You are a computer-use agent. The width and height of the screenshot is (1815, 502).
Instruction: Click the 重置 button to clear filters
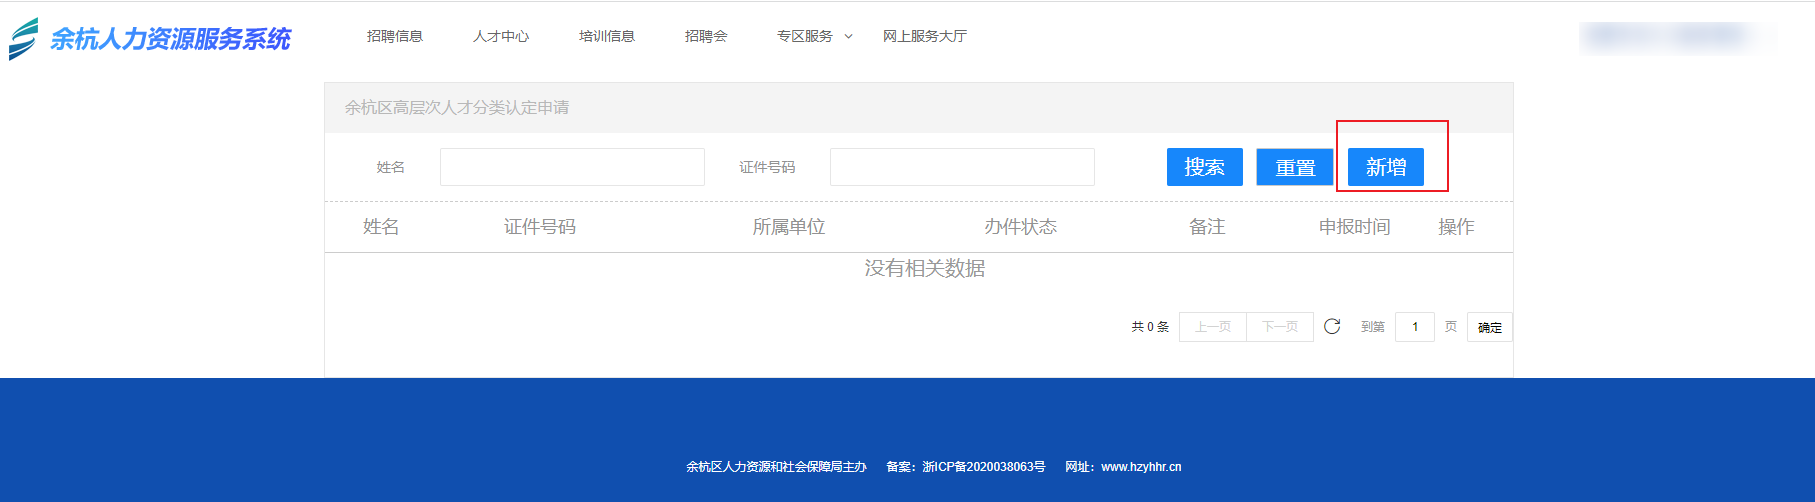1295,167
